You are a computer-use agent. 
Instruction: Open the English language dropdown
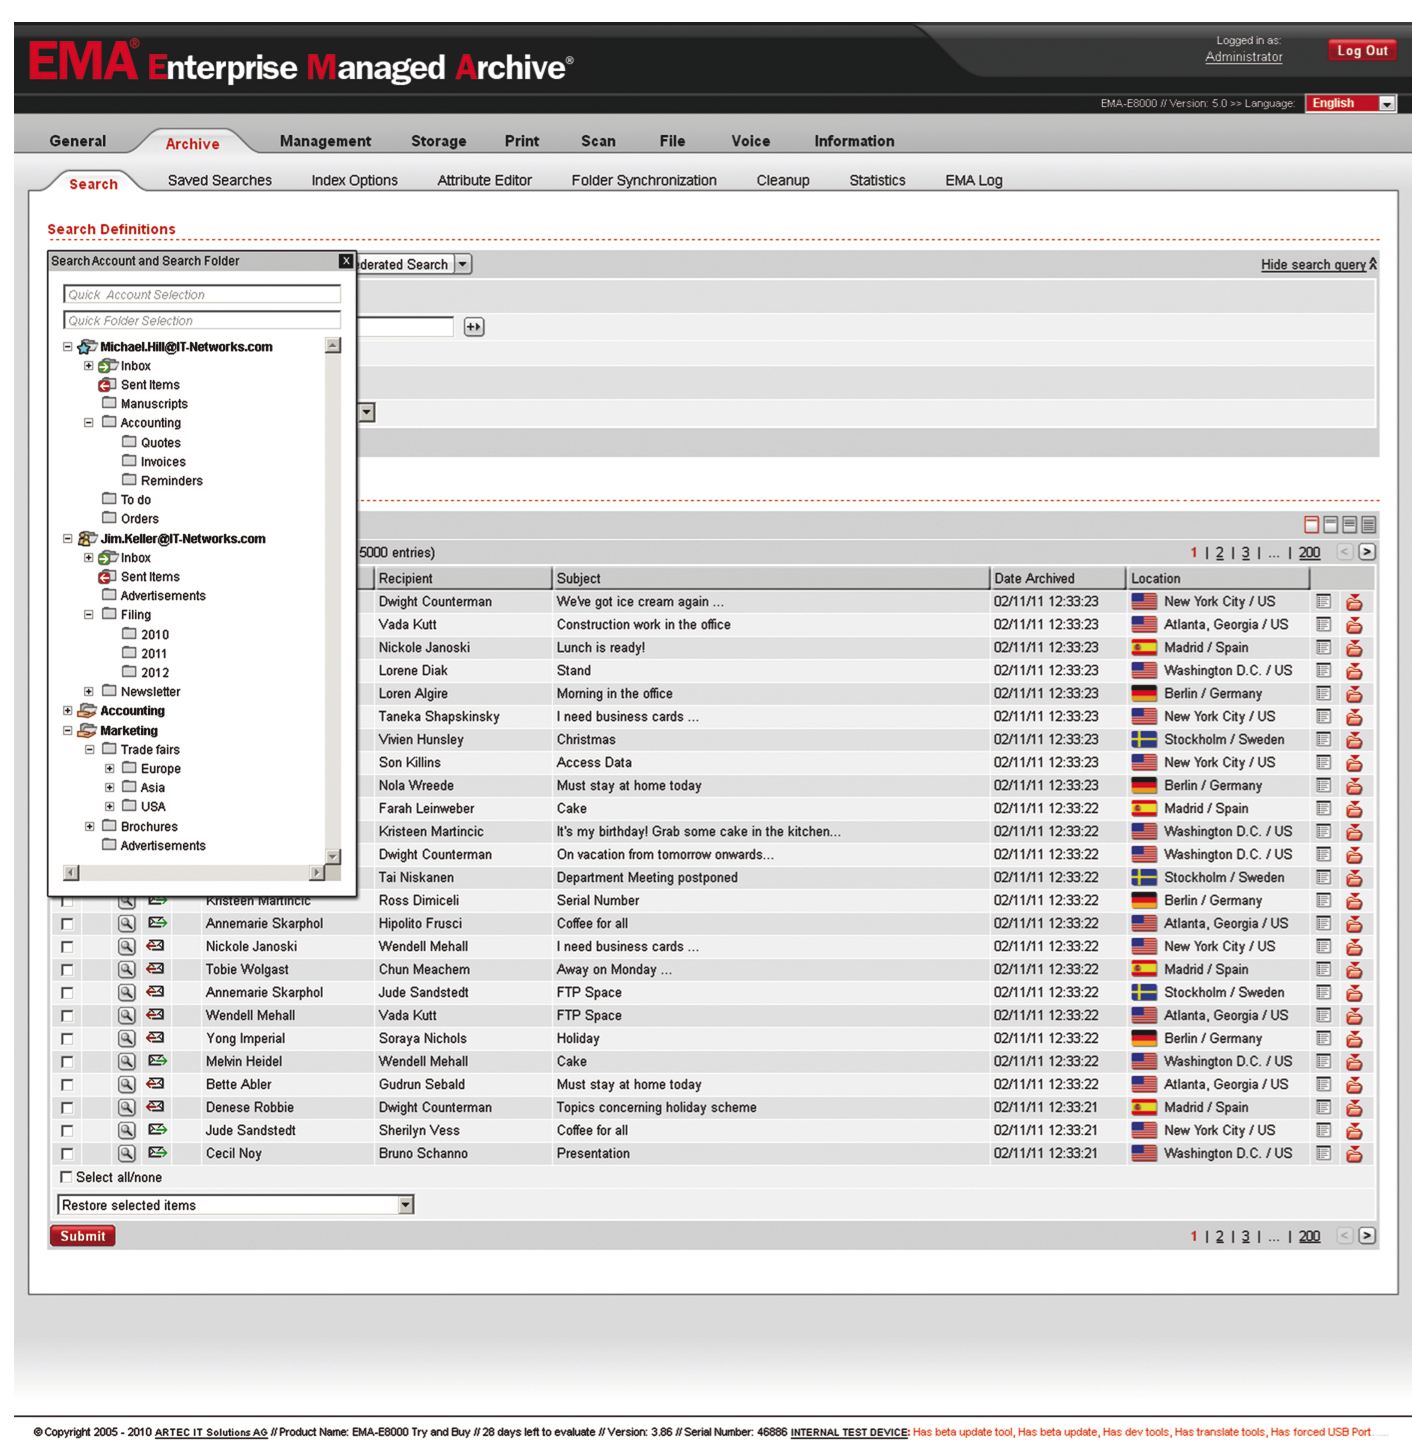(x=1386, y=104)
